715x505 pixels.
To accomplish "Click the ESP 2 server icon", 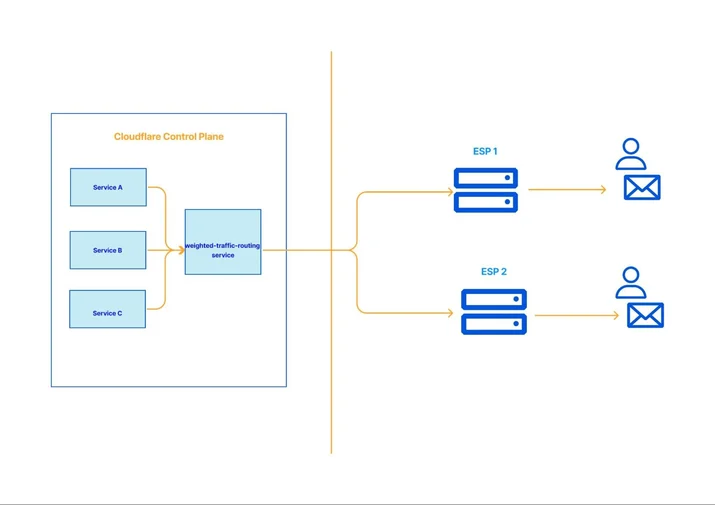I will coord(494,312).
